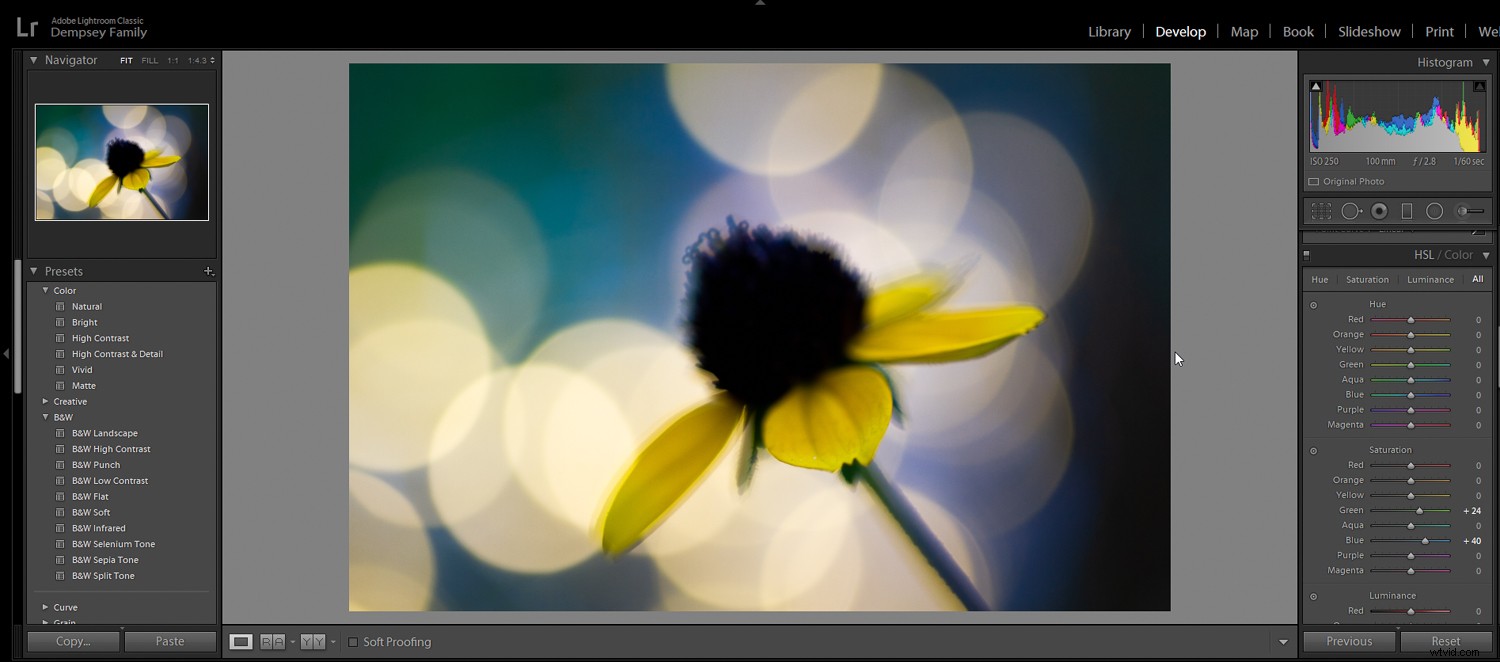Click the Previous button
Image resolution: width=1500 pixels, height=662 pixels.
pyautogui.click(x=1348, y=641)
